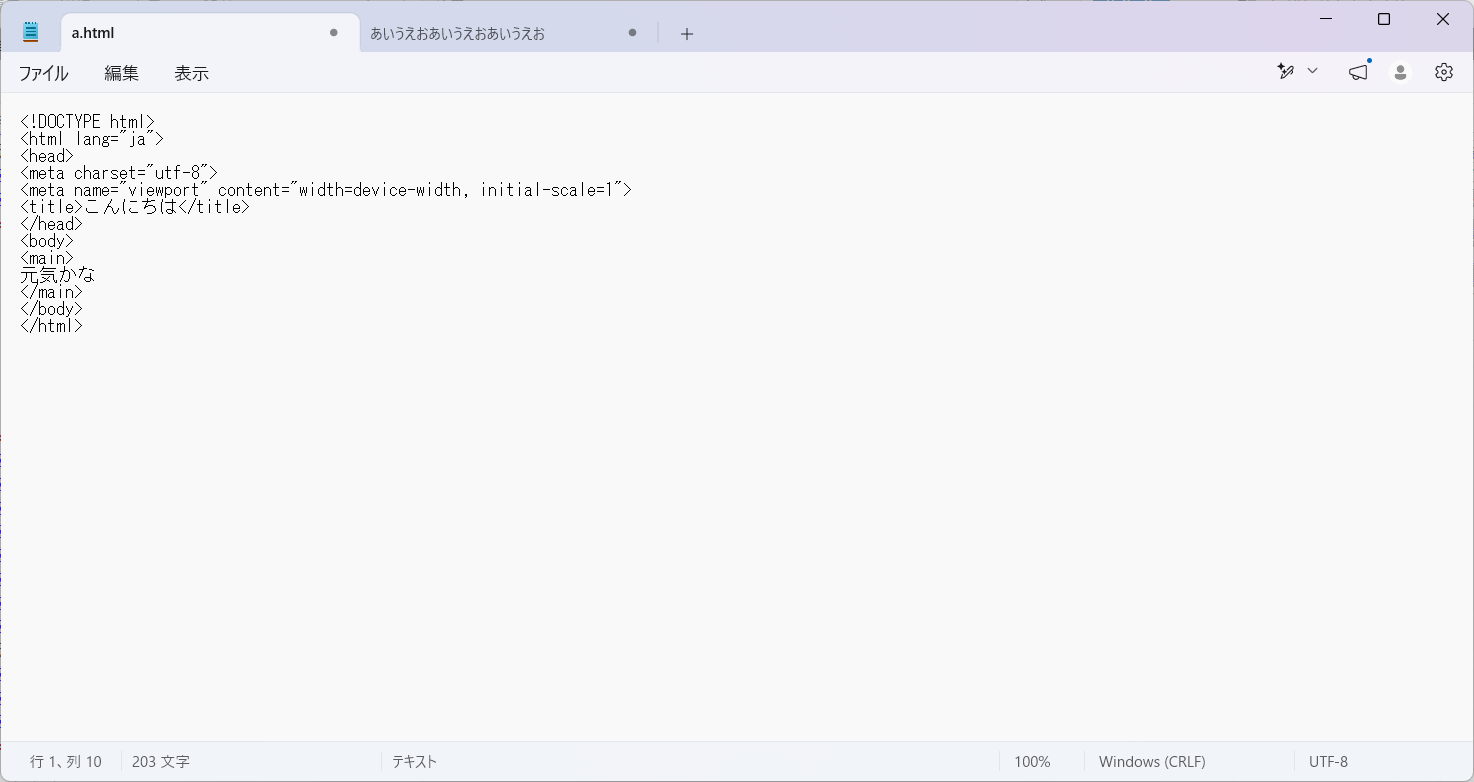Close the あいうえお tab via its dot
The image size is (1474, 782).
point(633,32)
